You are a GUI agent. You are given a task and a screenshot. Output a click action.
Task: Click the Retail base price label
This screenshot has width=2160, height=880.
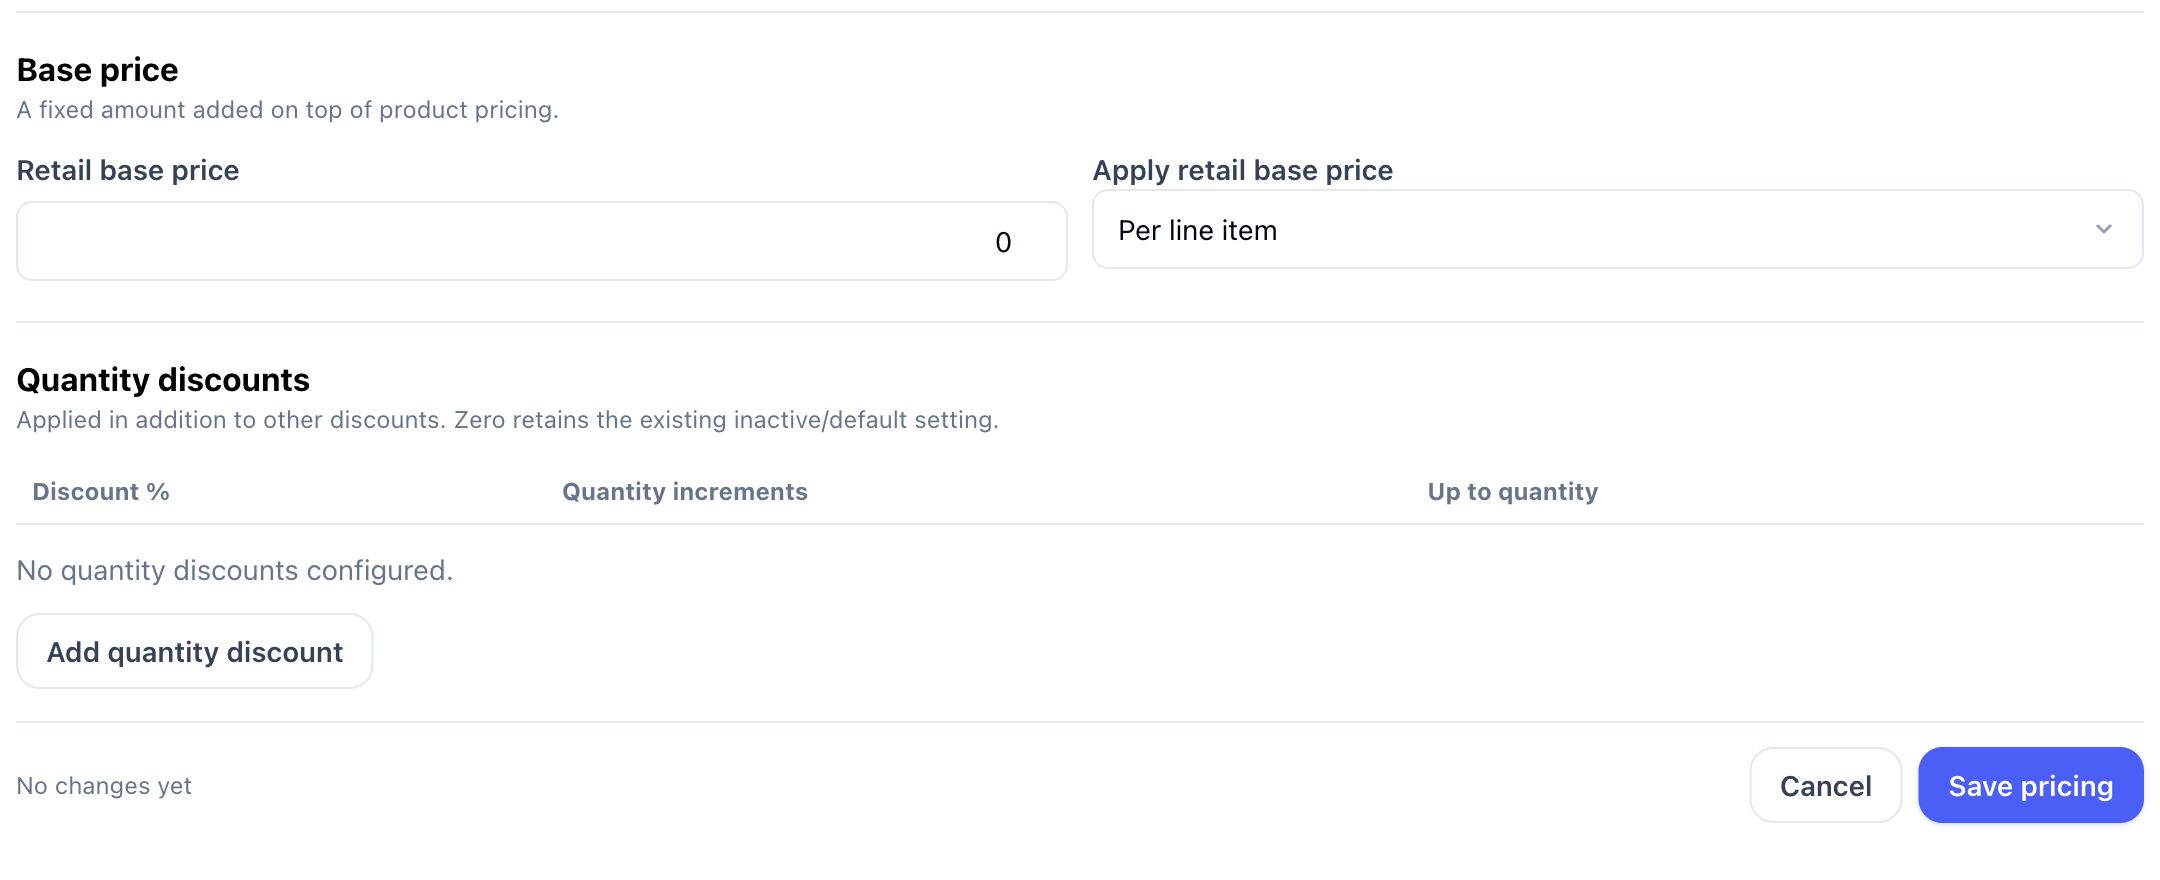pyautogui.click(x=128, y=170)
